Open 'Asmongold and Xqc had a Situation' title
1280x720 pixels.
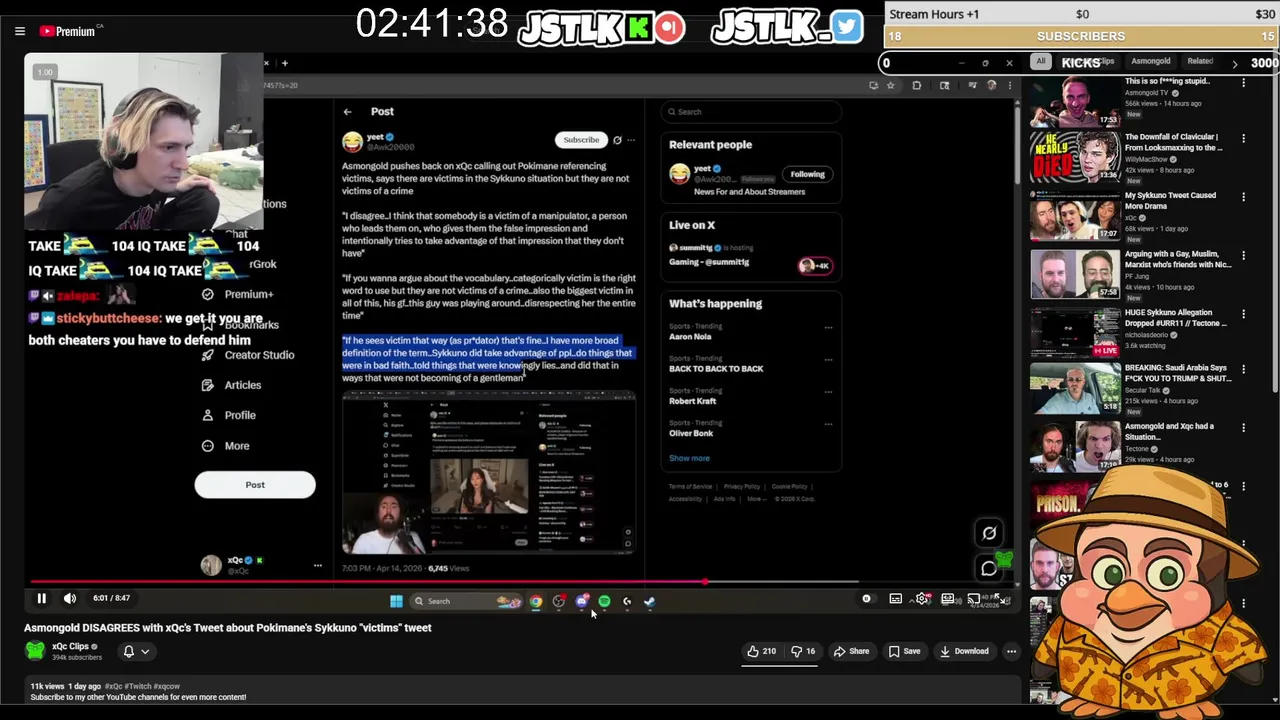(x=1169, y=431)
